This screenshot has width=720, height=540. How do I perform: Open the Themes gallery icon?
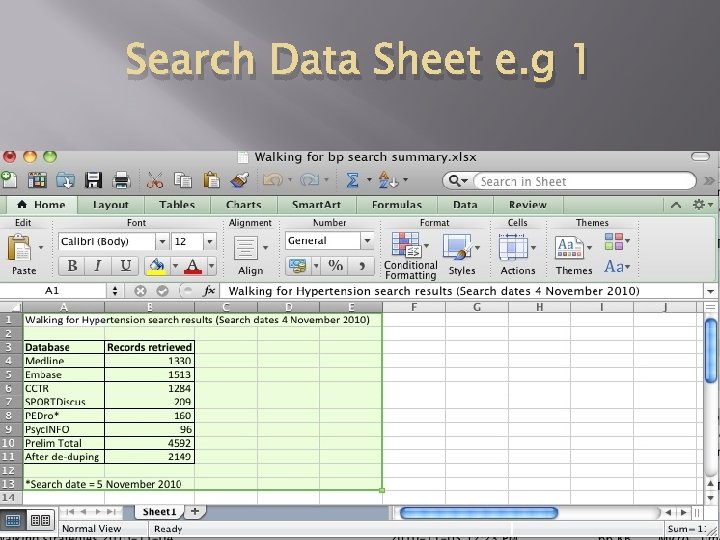(x=569, y=248)
